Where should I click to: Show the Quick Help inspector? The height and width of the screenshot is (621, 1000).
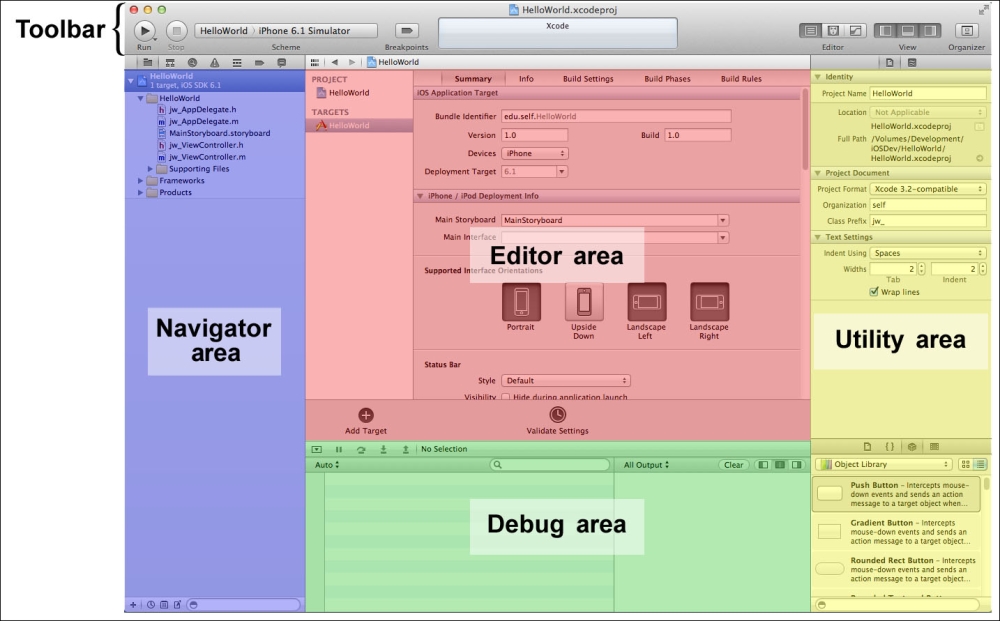click(912, 62)
